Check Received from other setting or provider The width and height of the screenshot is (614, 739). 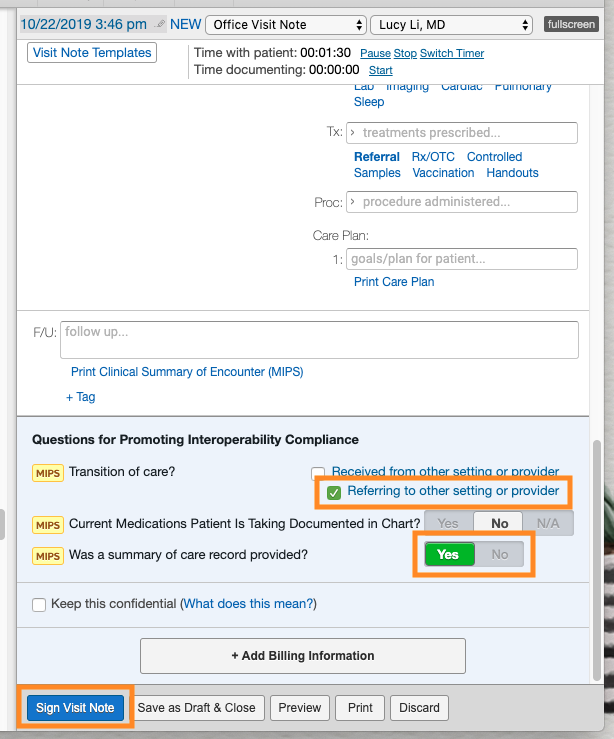tap(318, 472)
